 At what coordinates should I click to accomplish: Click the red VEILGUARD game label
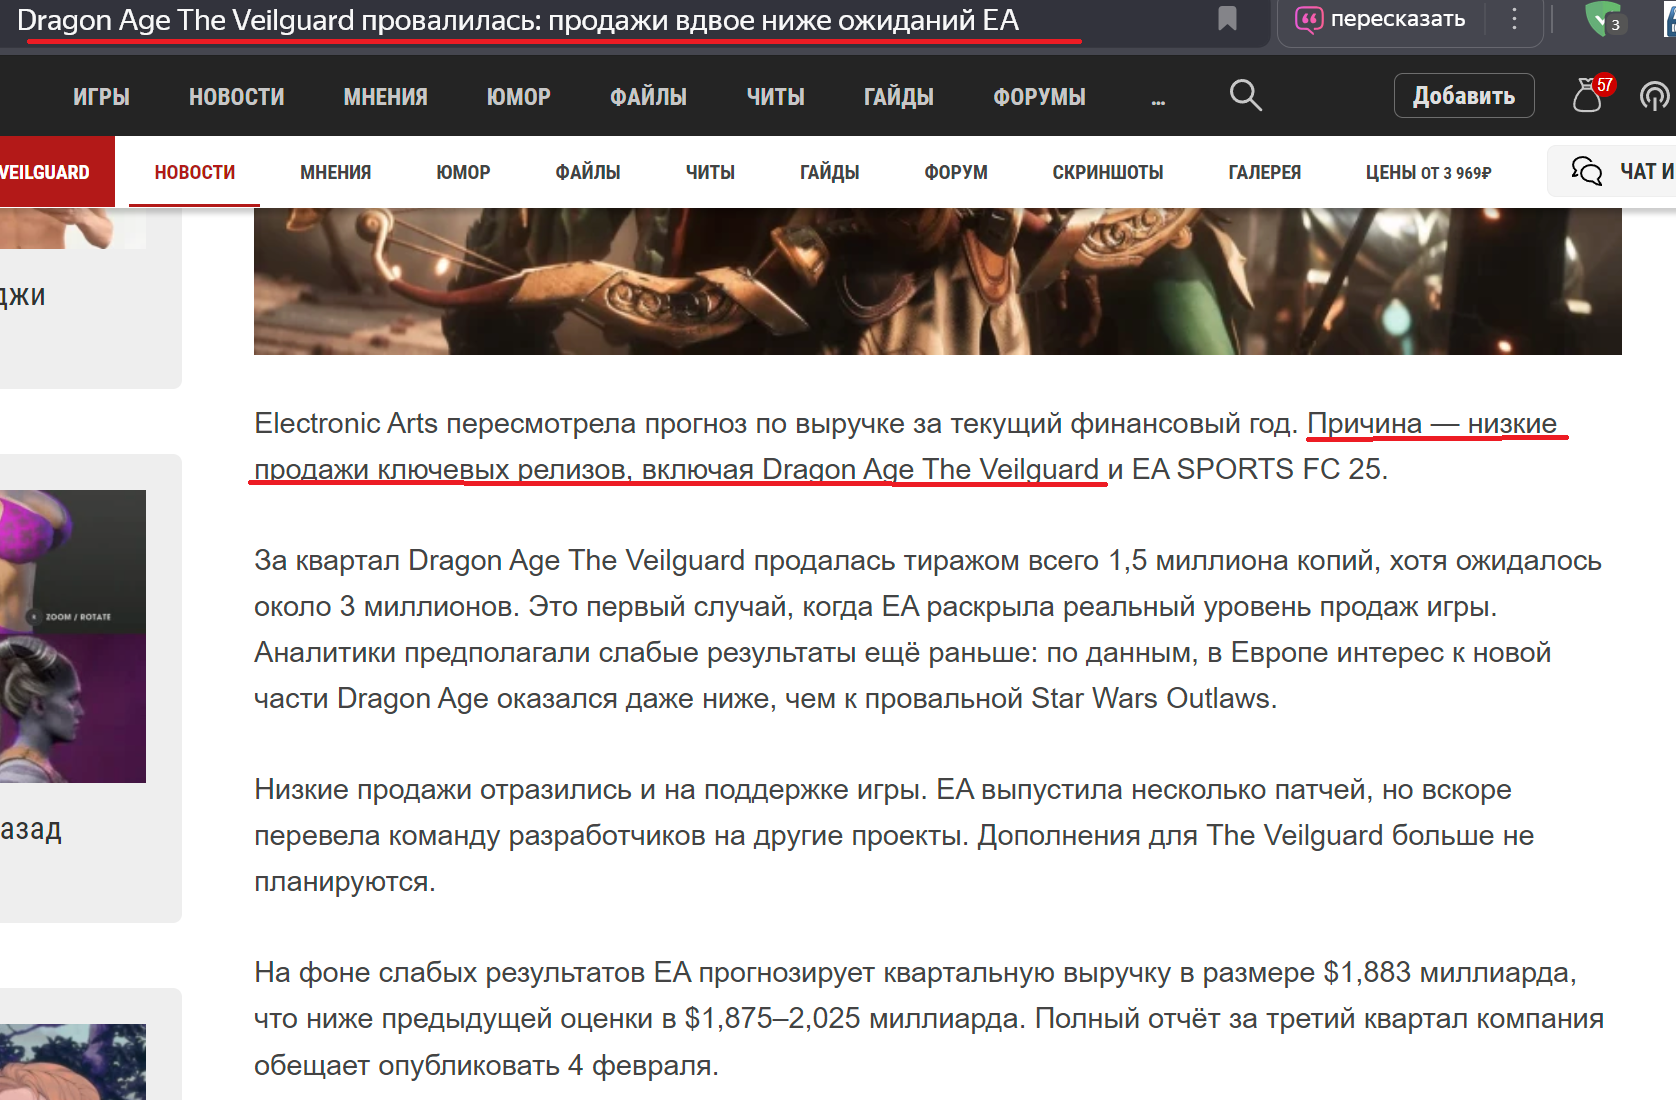tap(55, 172)
